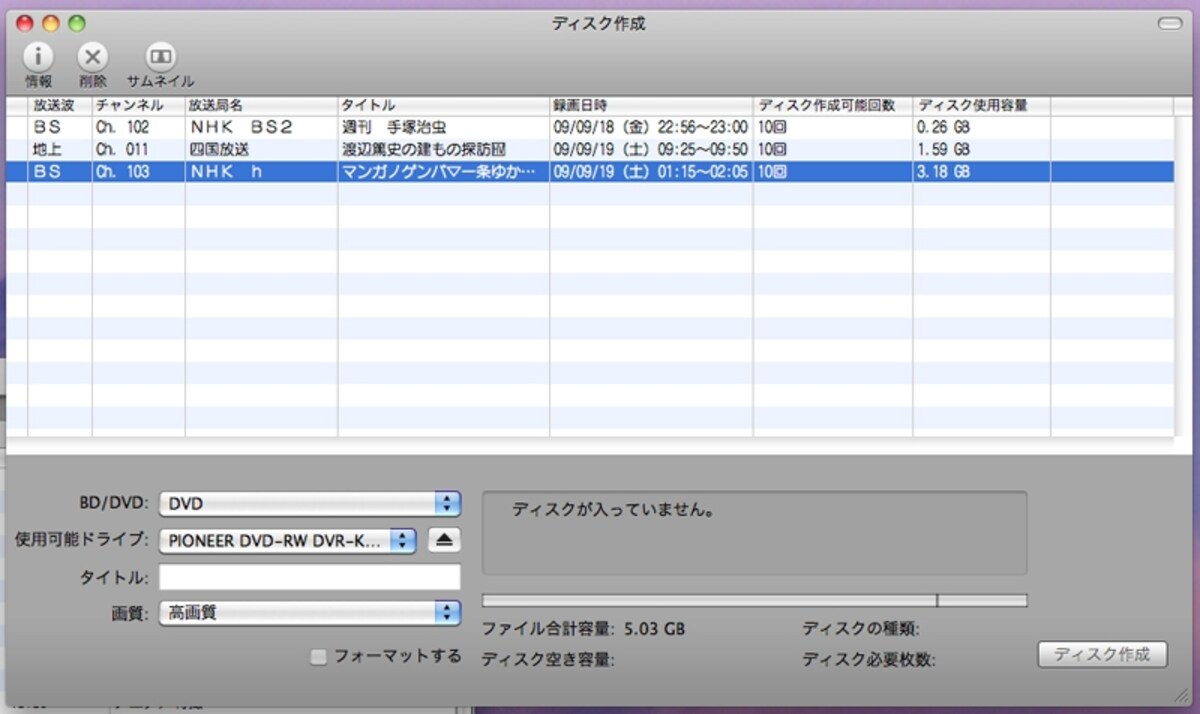Sort by the タイトル column header

coord(444,105)
